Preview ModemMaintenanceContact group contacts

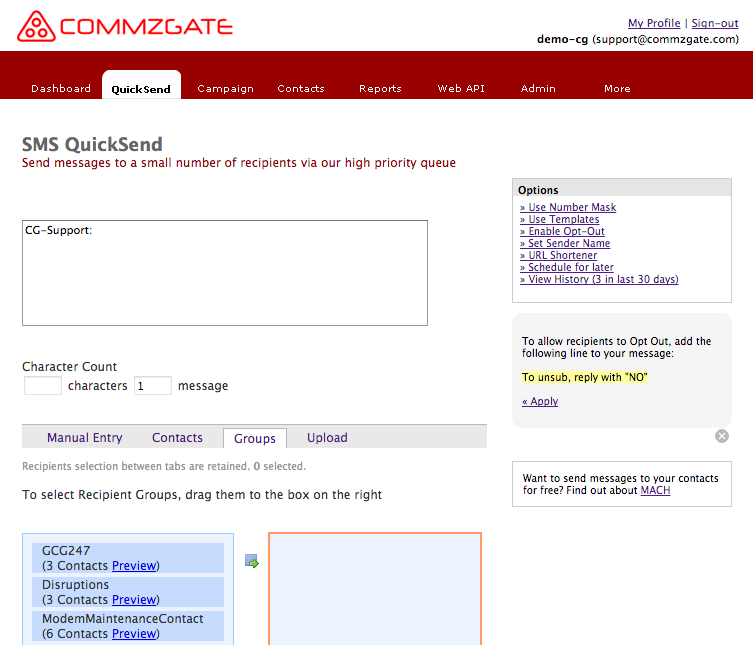point(134,634)
